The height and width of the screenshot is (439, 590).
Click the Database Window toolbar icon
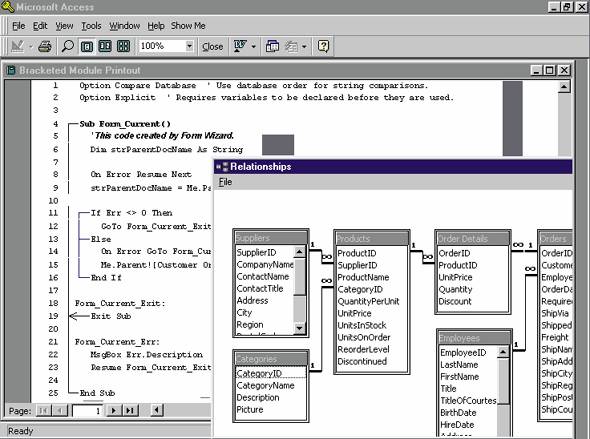coord(272,46)
